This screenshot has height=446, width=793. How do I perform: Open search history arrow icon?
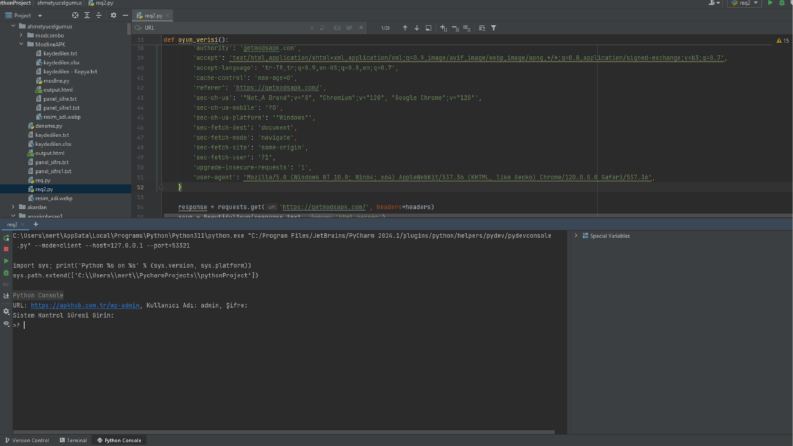pyautogui.click(x=322, y=28)
